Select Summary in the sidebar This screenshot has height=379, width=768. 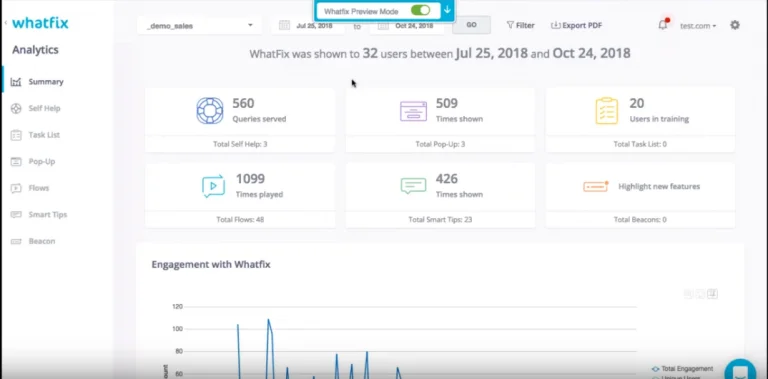click(x=46, y=82)
